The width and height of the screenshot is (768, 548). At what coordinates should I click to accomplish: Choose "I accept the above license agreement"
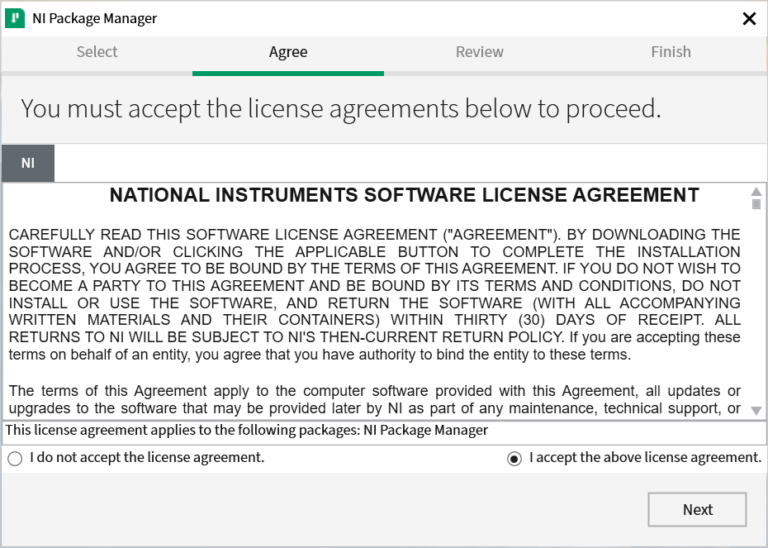tap(514, 458)
